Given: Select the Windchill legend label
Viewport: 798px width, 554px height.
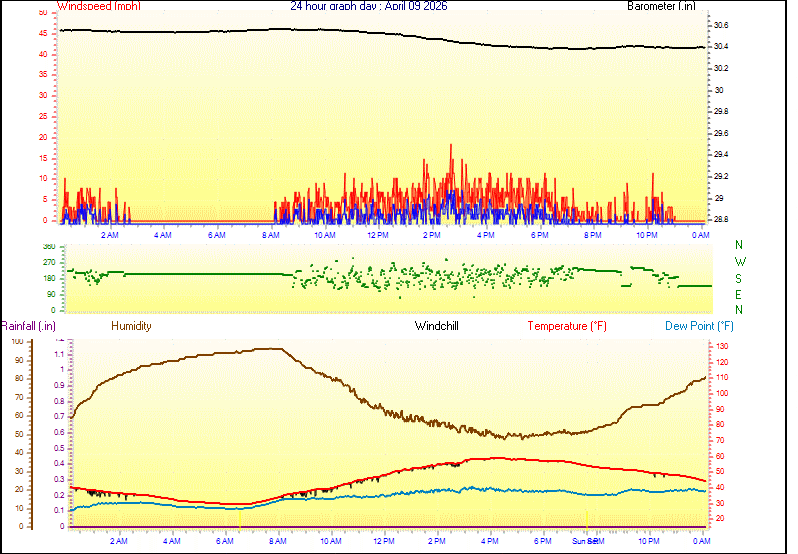Looking at the screenshot, I should pos(437,326).
